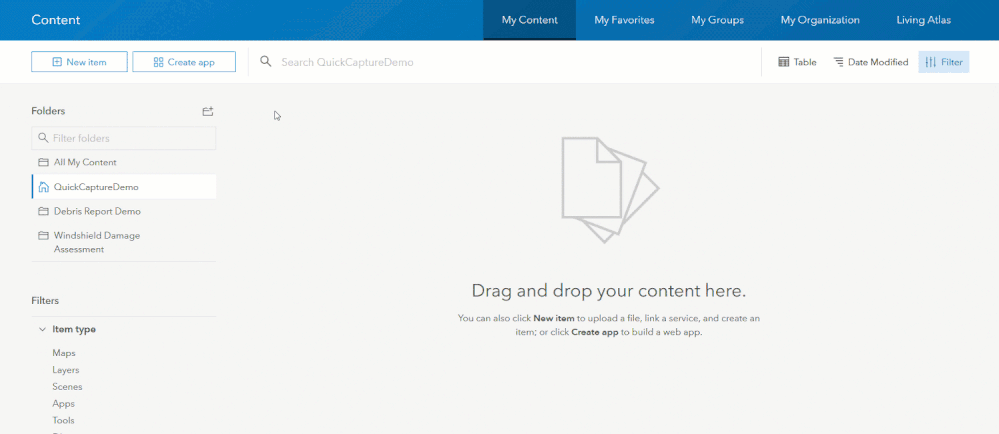The height and width of the screenshot is (434, 999).
Task: Click the plus icon on the New item button
Action: [57, 62]
